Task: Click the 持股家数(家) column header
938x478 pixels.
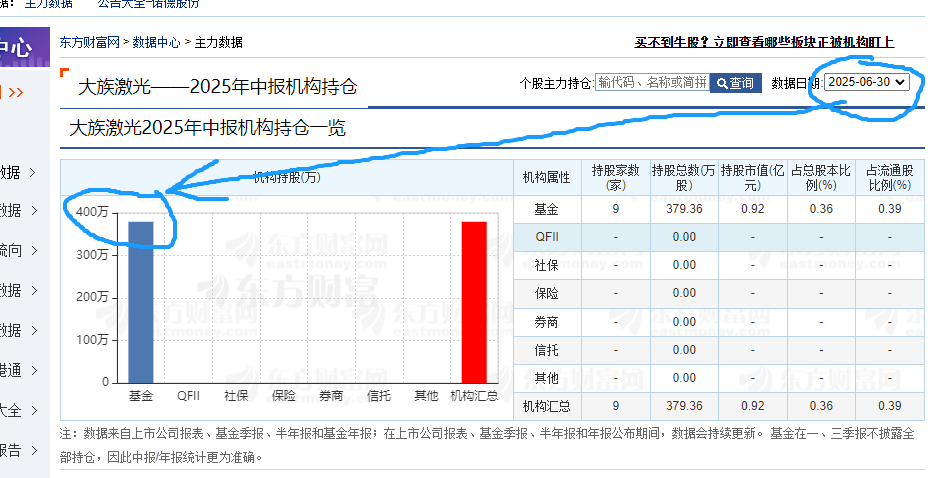Action: pyautogui.click(x=616, y=178)
